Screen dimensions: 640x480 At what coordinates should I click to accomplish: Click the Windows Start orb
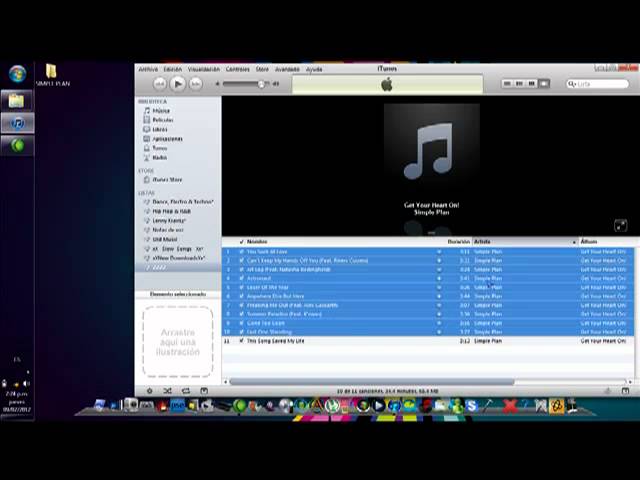coord(17,74)
